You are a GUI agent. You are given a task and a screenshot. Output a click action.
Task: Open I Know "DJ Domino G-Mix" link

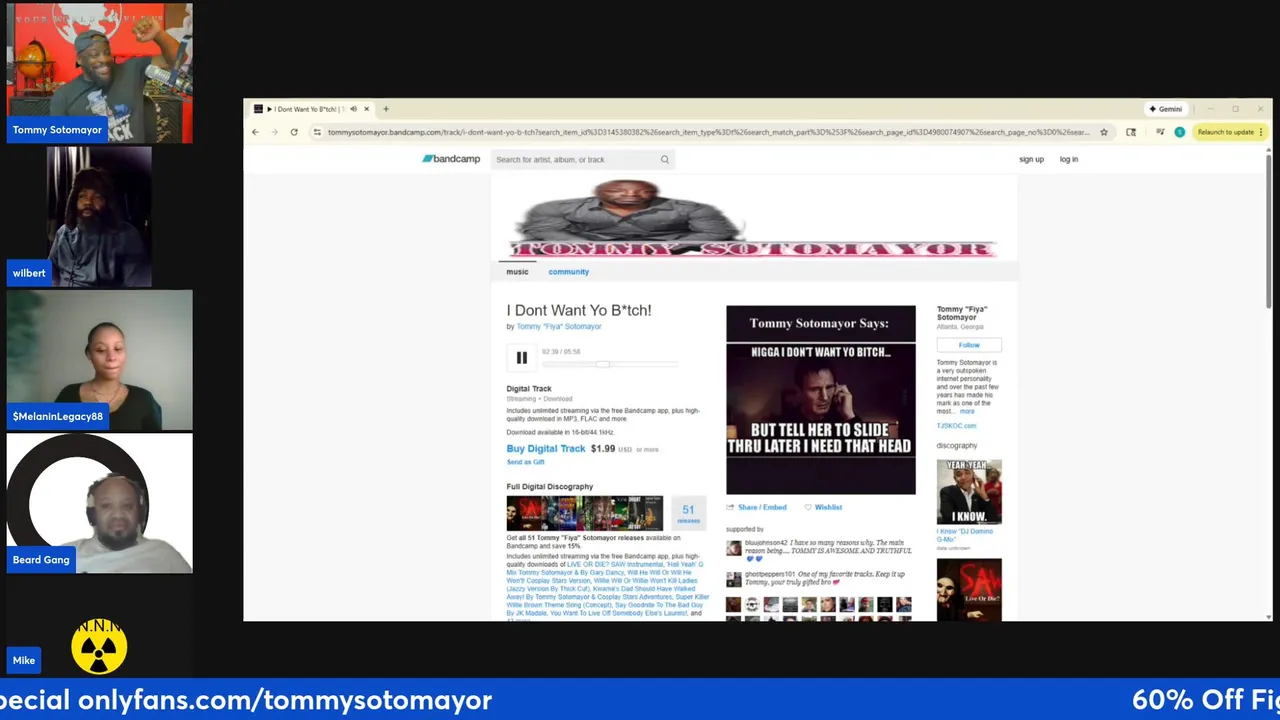(x=965, y=535)
